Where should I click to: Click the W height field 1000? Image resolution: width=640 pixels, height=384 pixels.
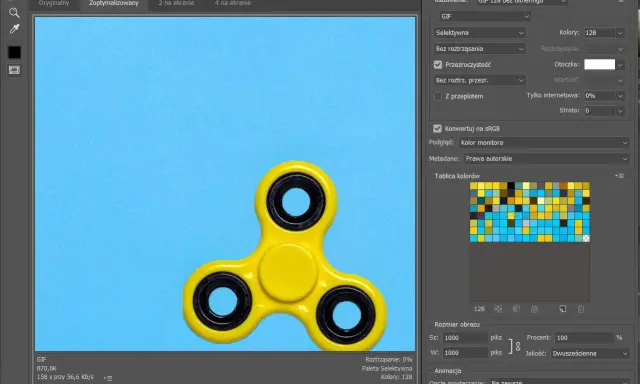(x=465, y=353)
